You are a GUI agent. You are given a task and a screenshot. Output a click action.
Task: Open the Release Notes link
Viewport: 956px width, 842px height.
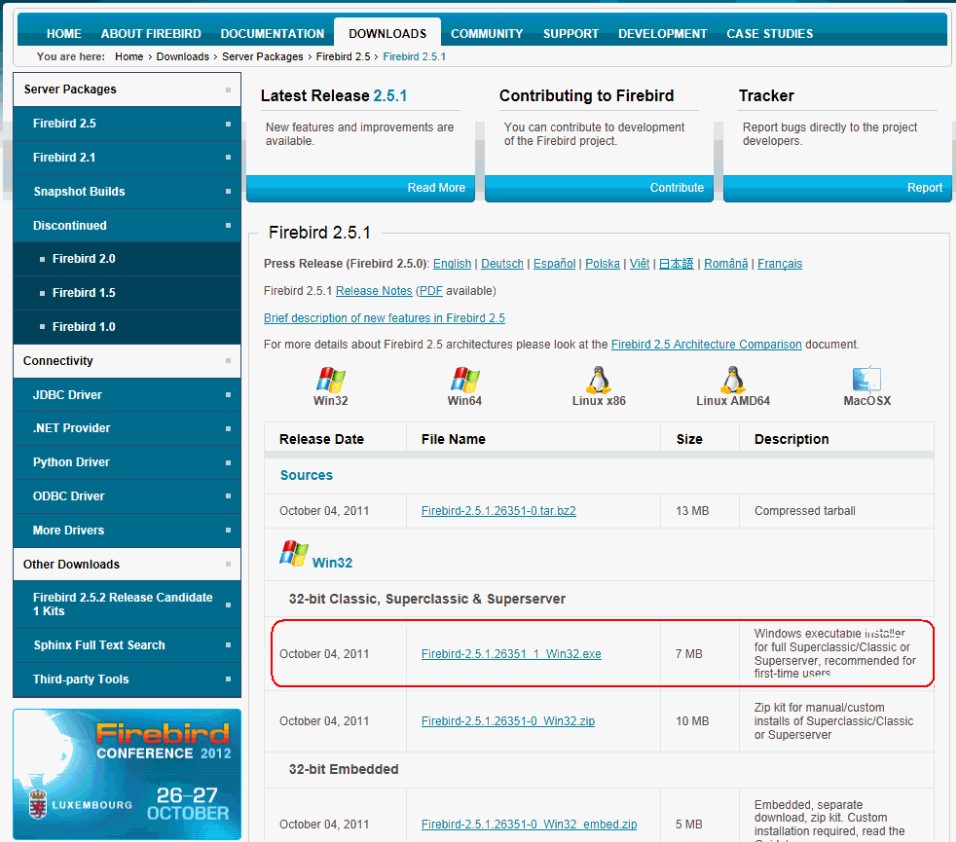(374, 291)
